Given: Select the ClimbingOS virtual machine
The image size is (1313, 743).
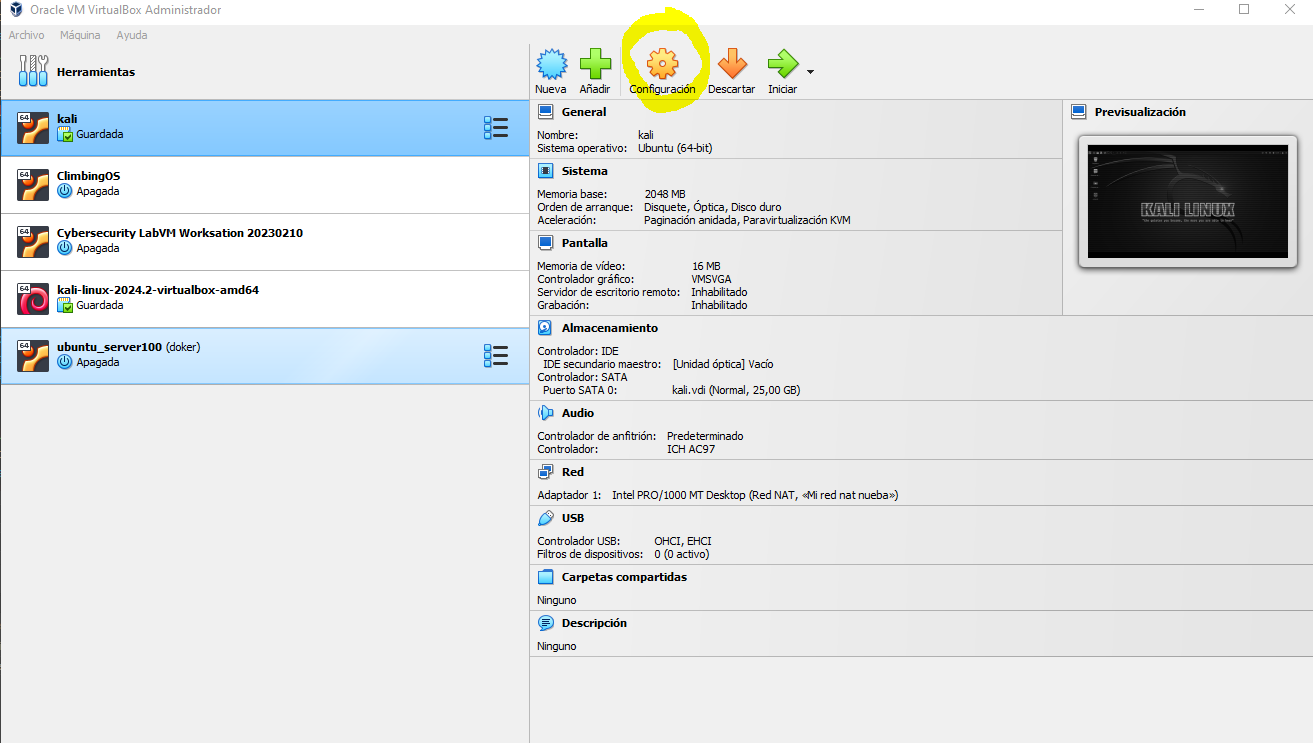Looking at the screenshot, I should pyautogui.click(x=264, y=185).
